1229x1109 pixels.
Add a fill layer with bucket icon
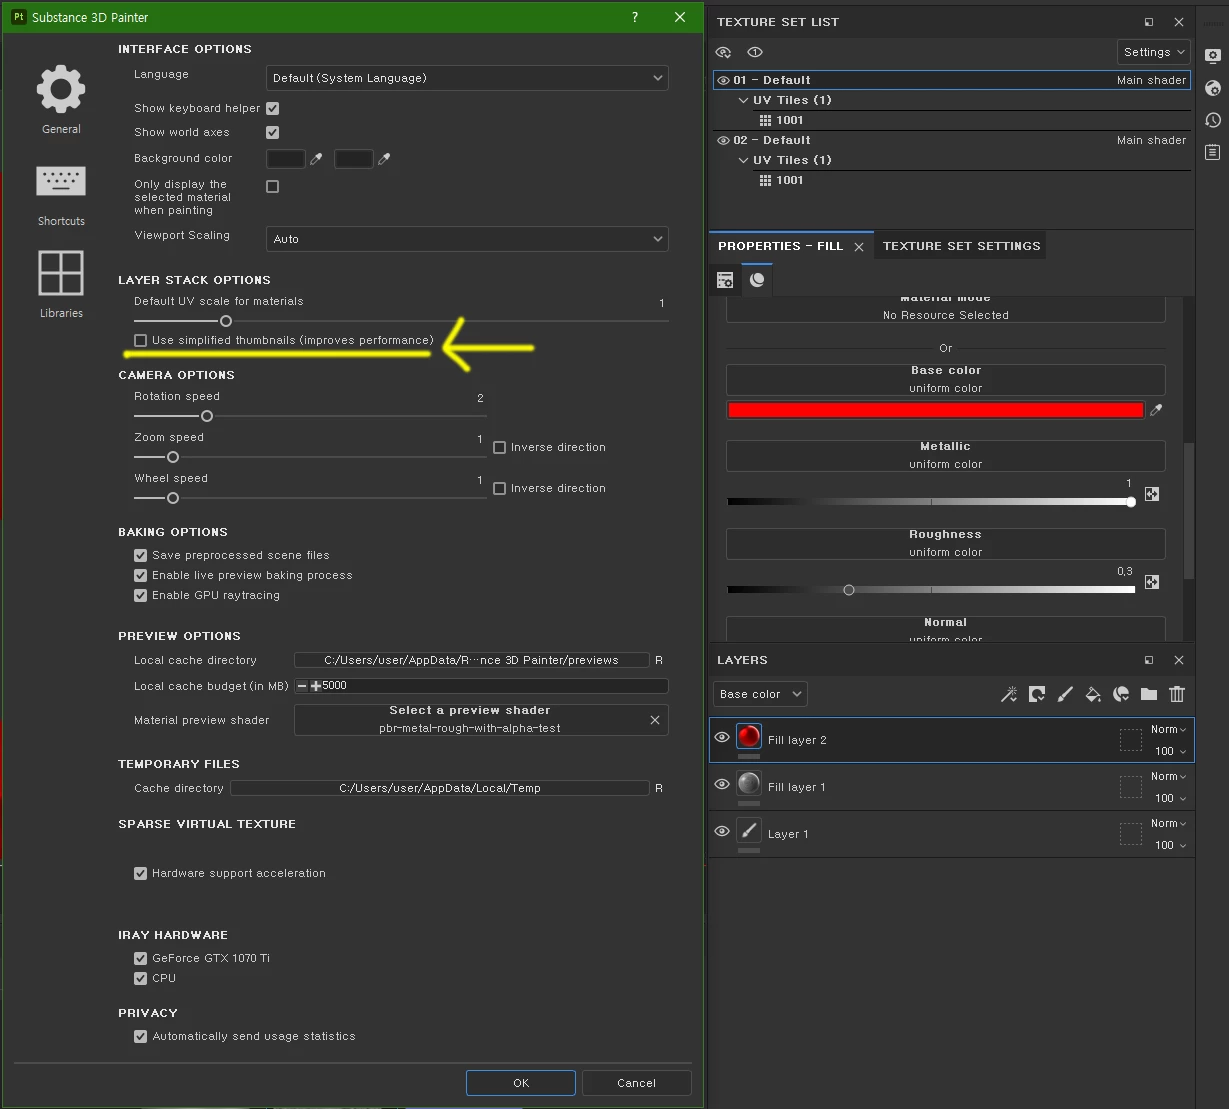click(x=1093, y=694)
